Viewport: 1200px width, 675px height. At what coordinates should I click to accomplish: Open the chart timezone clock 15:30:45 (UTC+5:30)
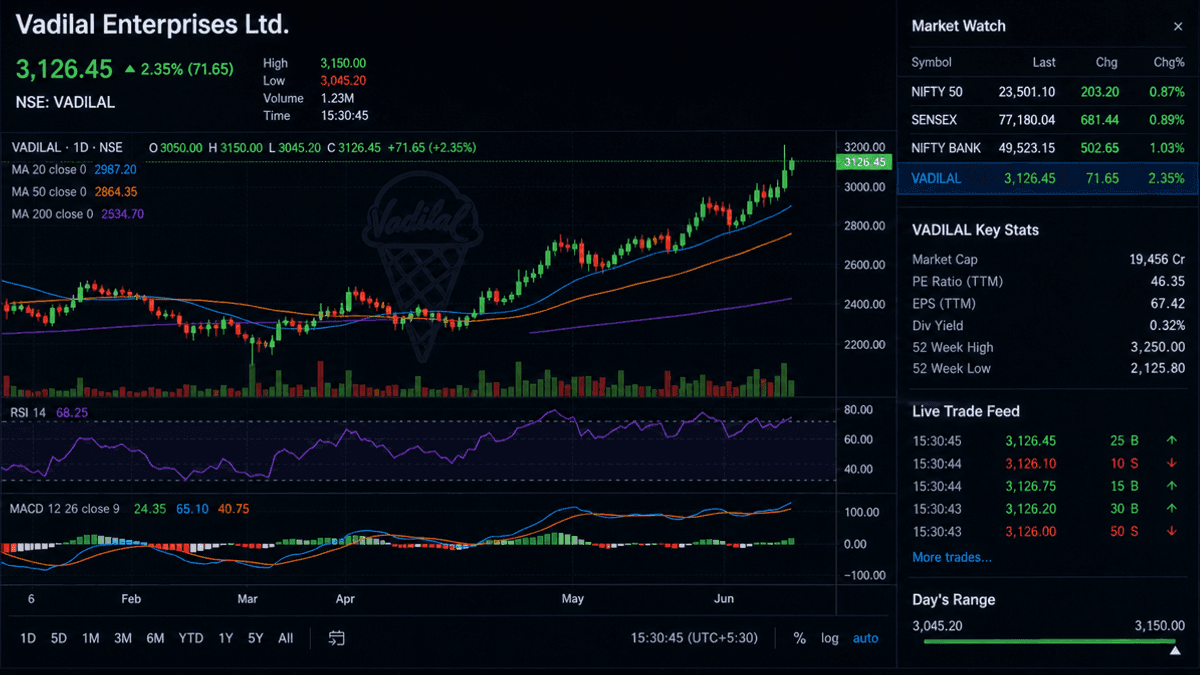click(x=694, y=638)
